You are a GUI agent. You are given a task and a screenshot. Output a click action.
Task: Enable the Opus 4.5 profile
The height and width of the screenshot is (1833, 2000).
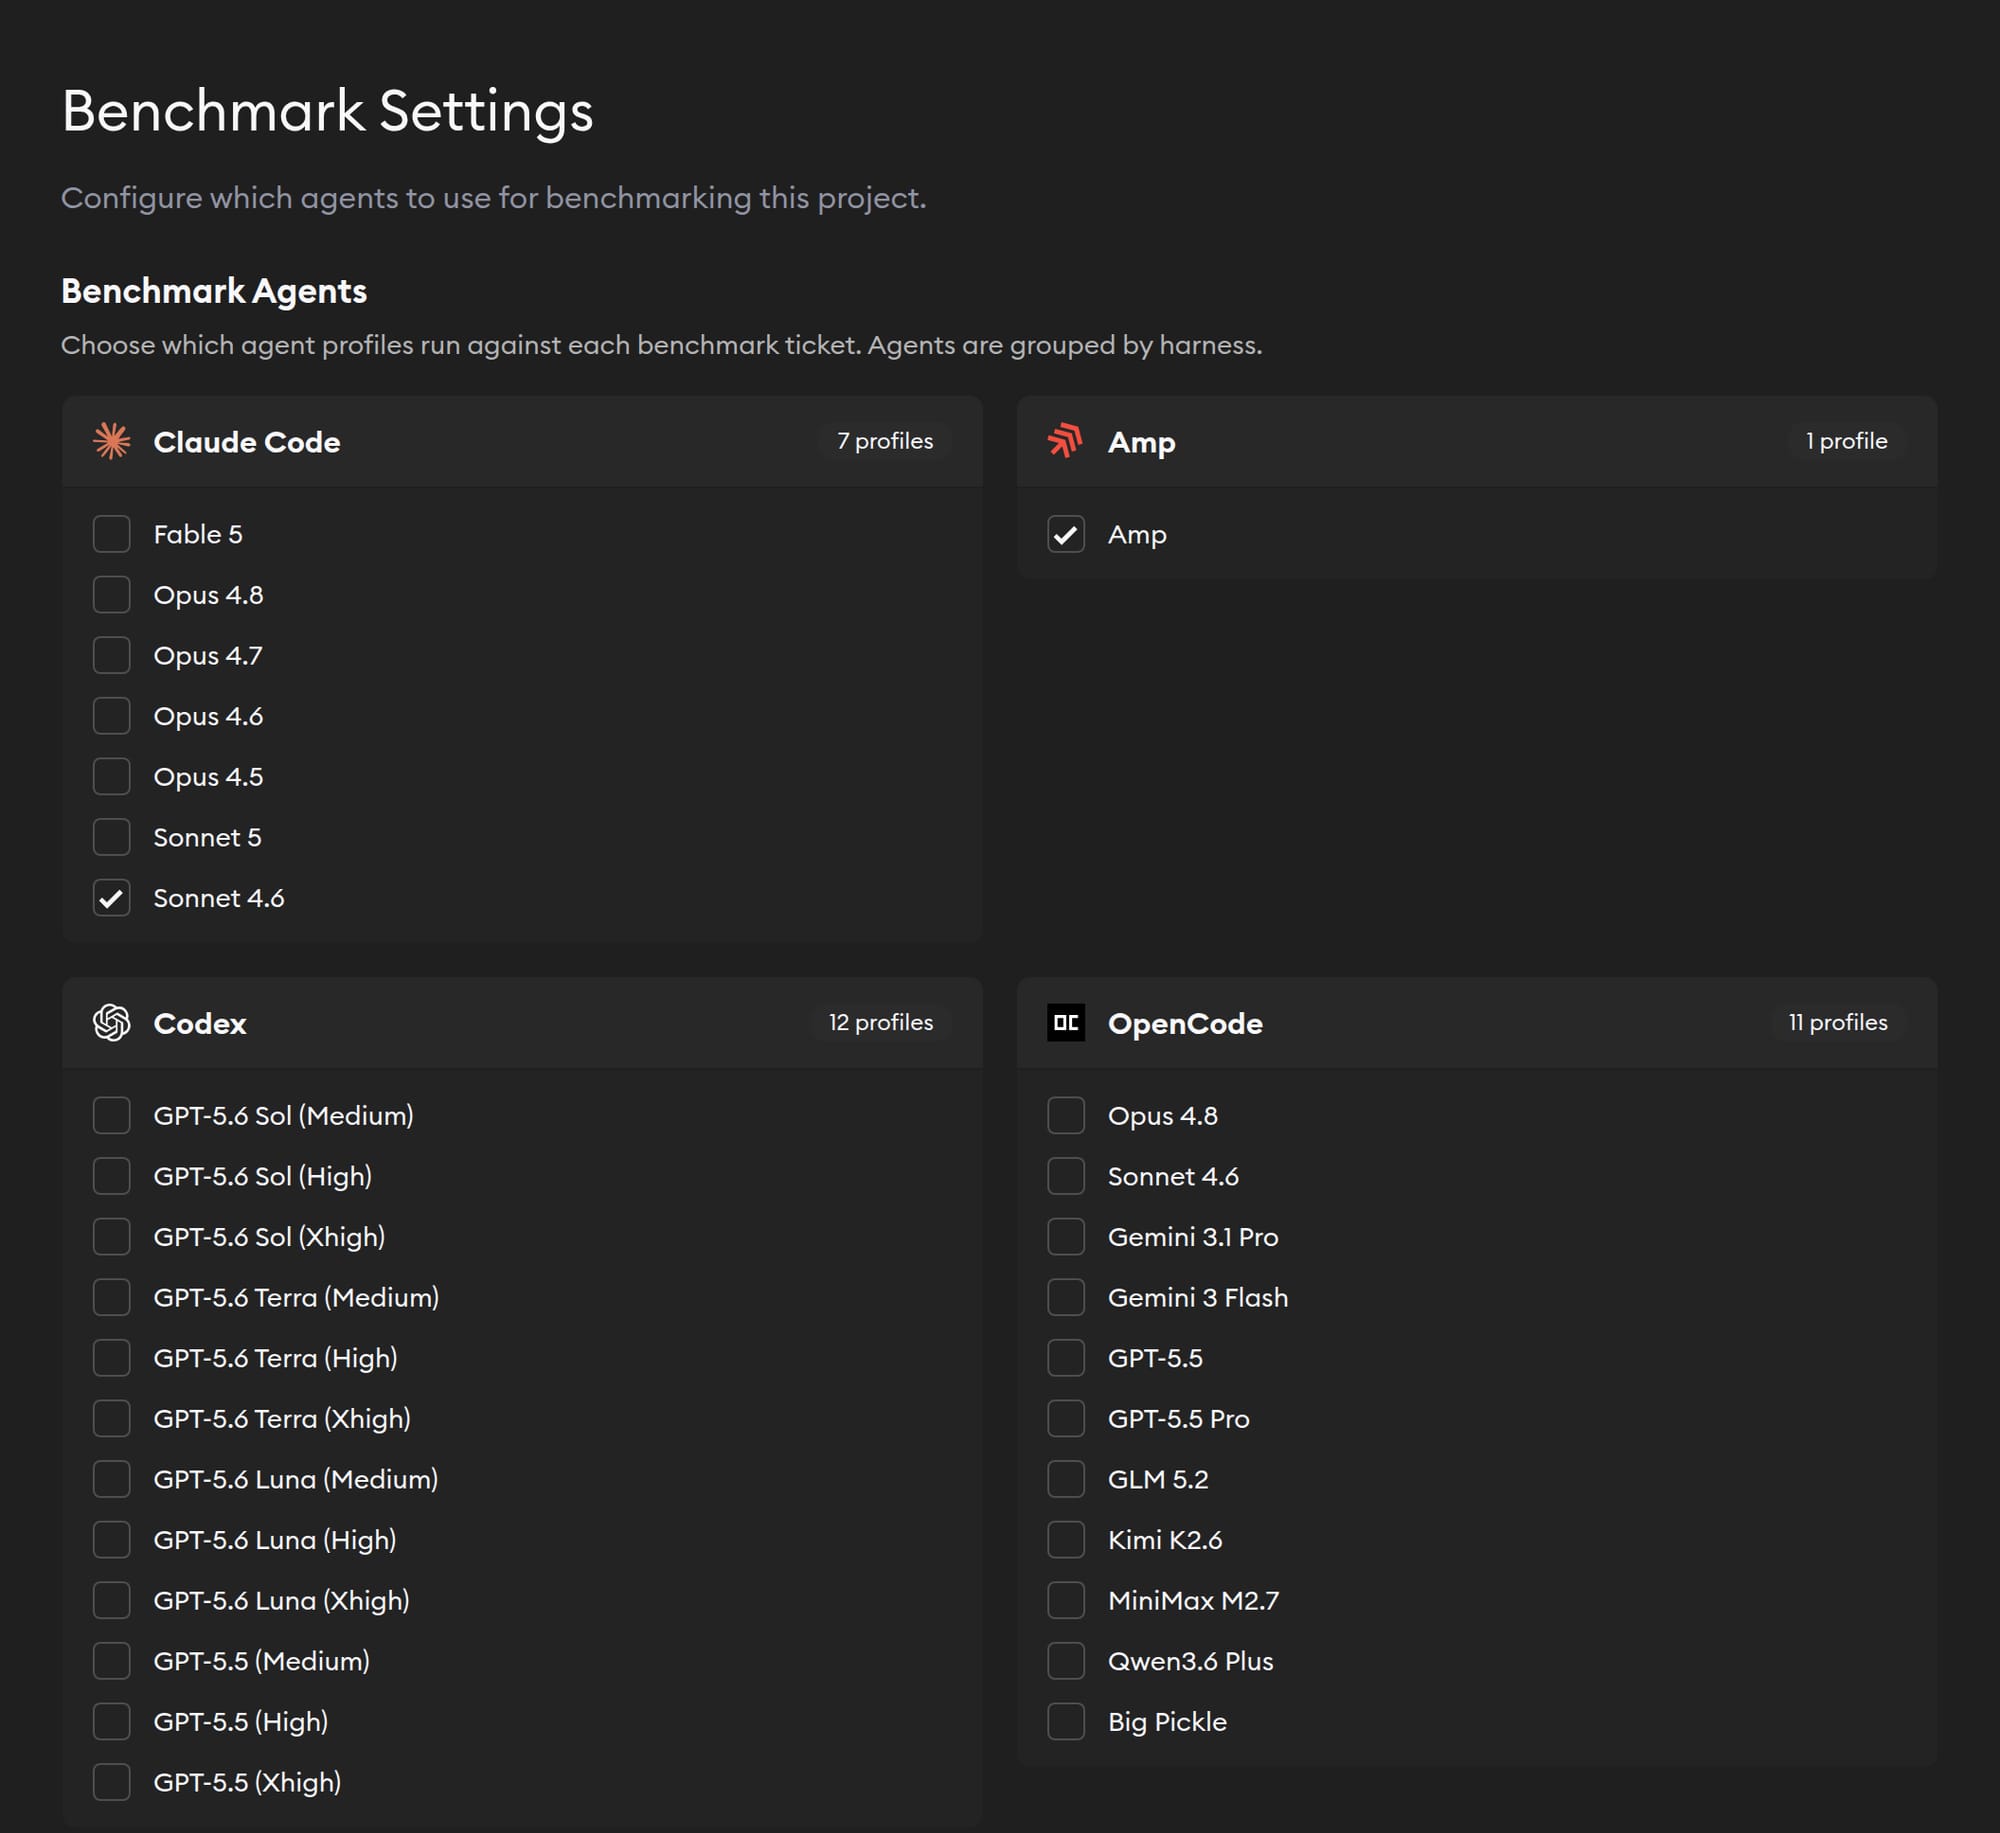click(x=112, y=777)
